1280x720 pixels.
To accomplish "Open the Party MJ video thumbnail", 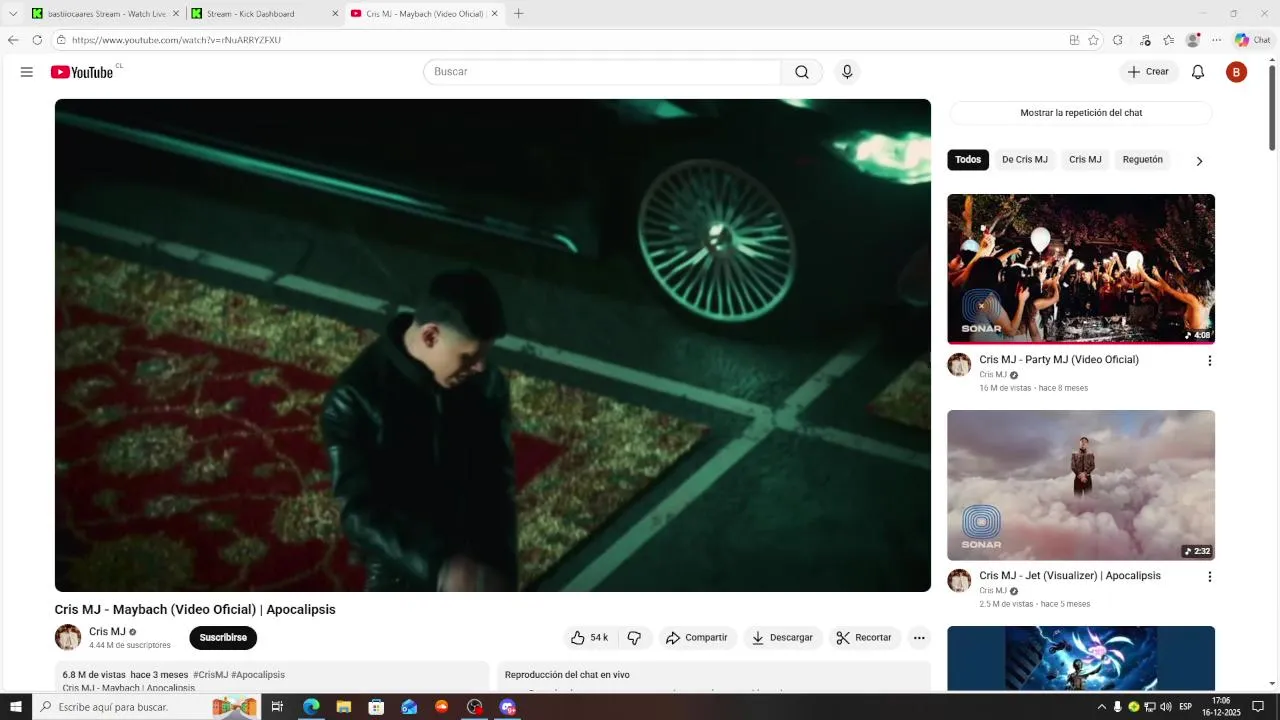I will pos(1081,269).
